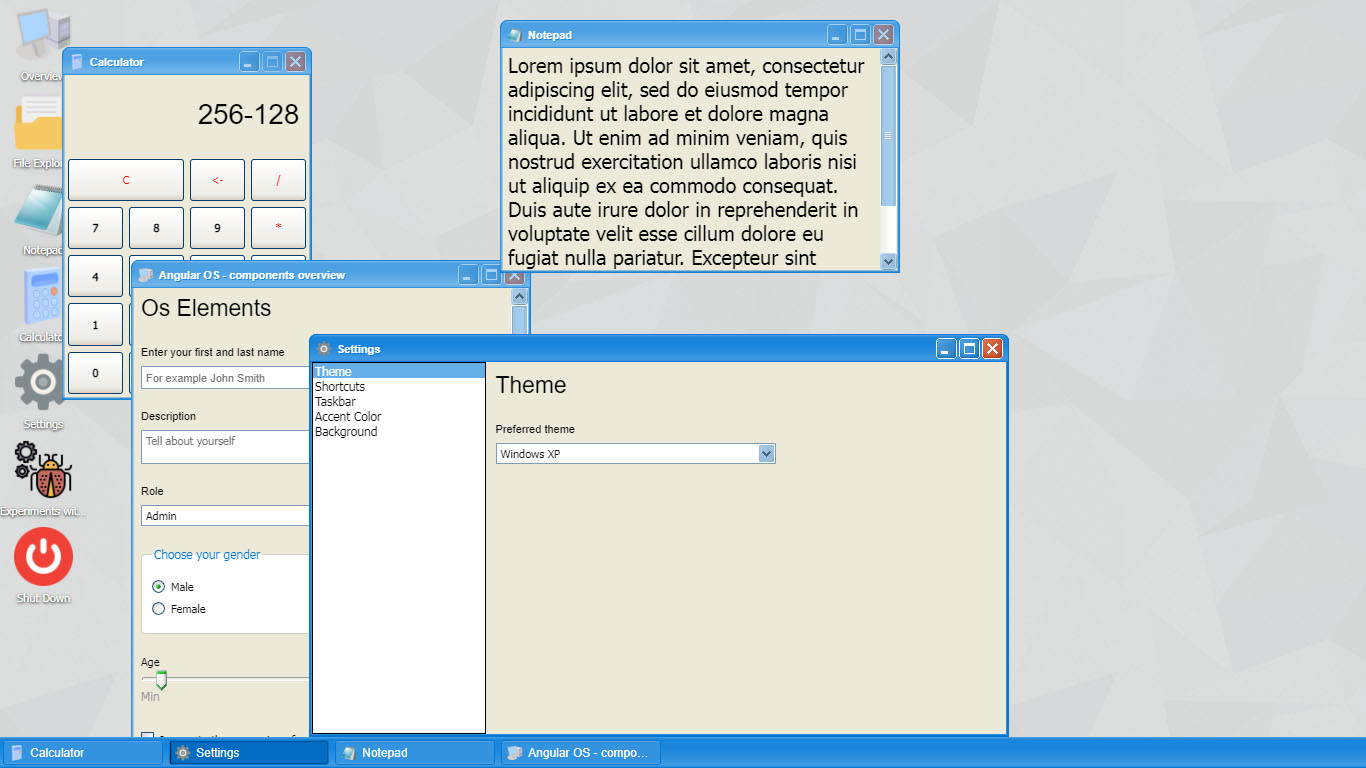Screen dimensions: 1366x768
Task: Click the first and last name input field
Action: click(x=224, y=377)
